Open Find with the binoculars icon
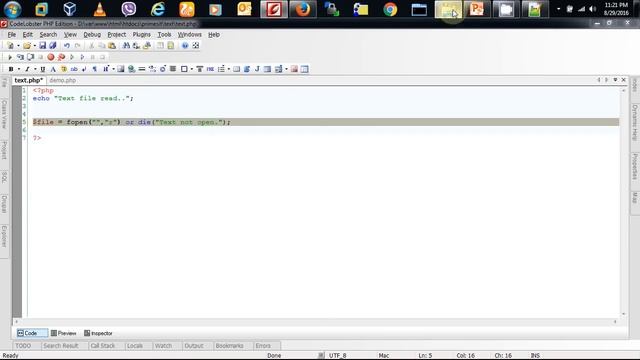Image resolution: width=640 pixels, height=360 pixels. pyautogui.click(x=126, y=46)
